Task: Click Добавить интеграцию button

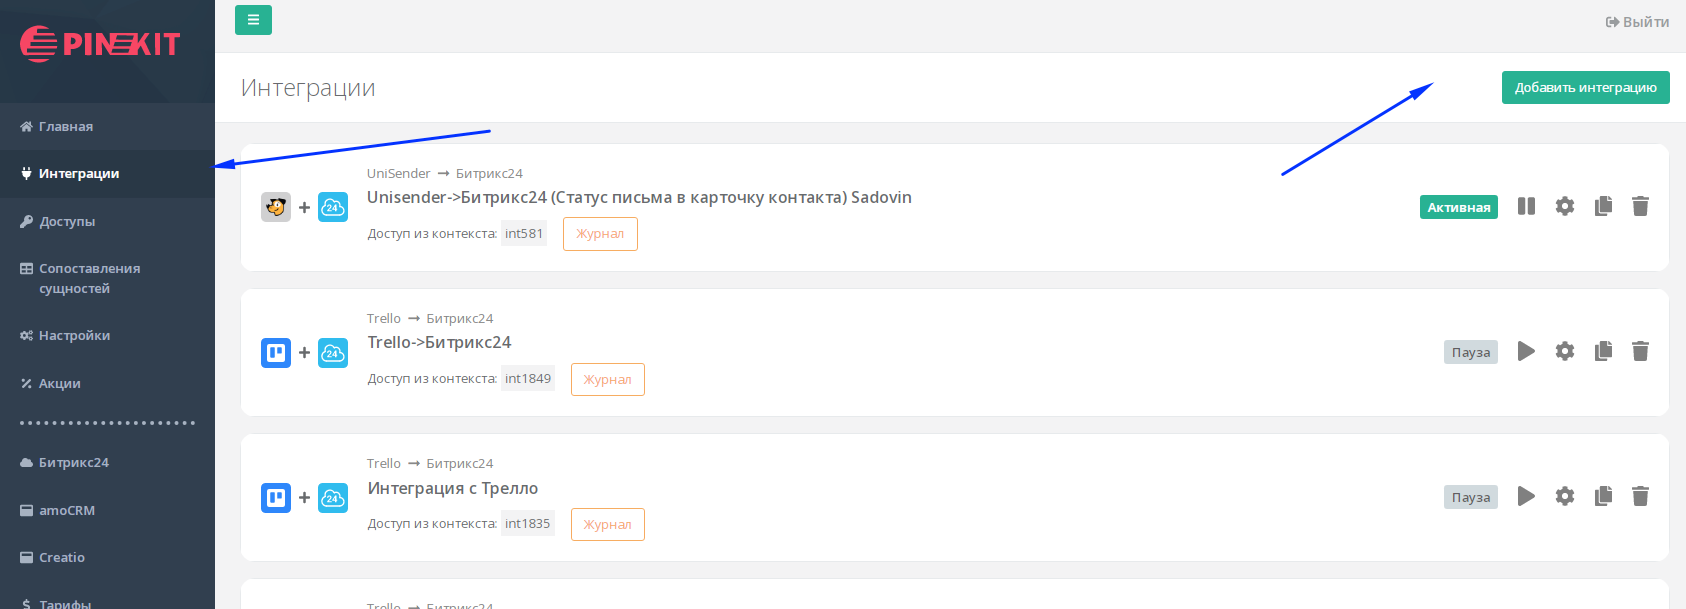Action: pyautogui.click(x=1585, y=88)
